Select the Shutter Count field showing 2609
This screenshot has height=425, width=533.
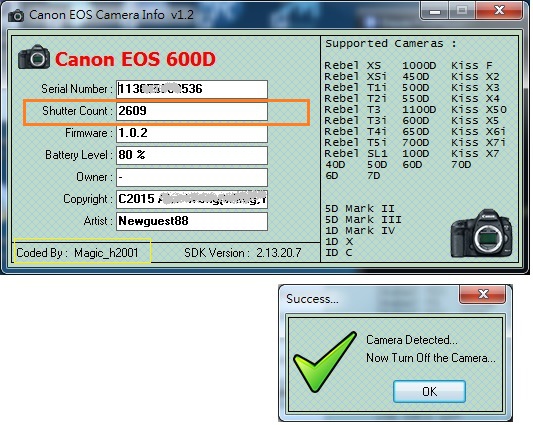click(x=192, y=111)
